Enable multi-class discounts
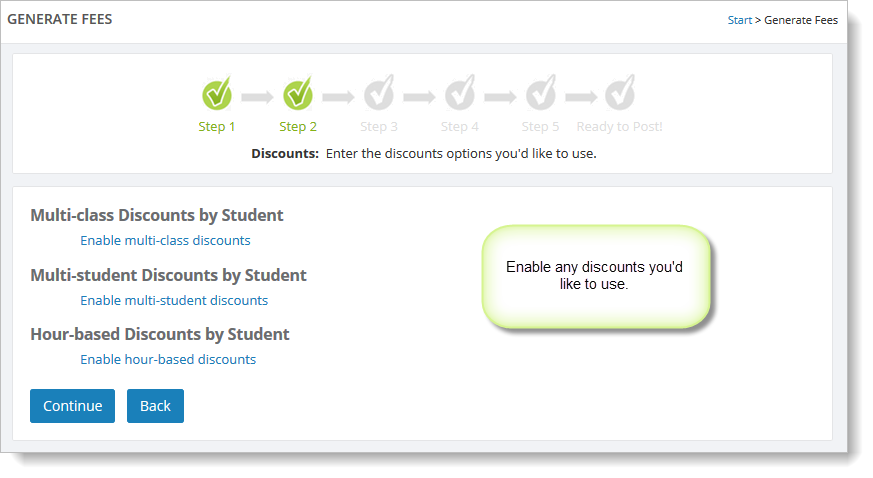Image resolution: width=873 pixels, height=478 pixels. pyautogui.click(x=165, y=240)
